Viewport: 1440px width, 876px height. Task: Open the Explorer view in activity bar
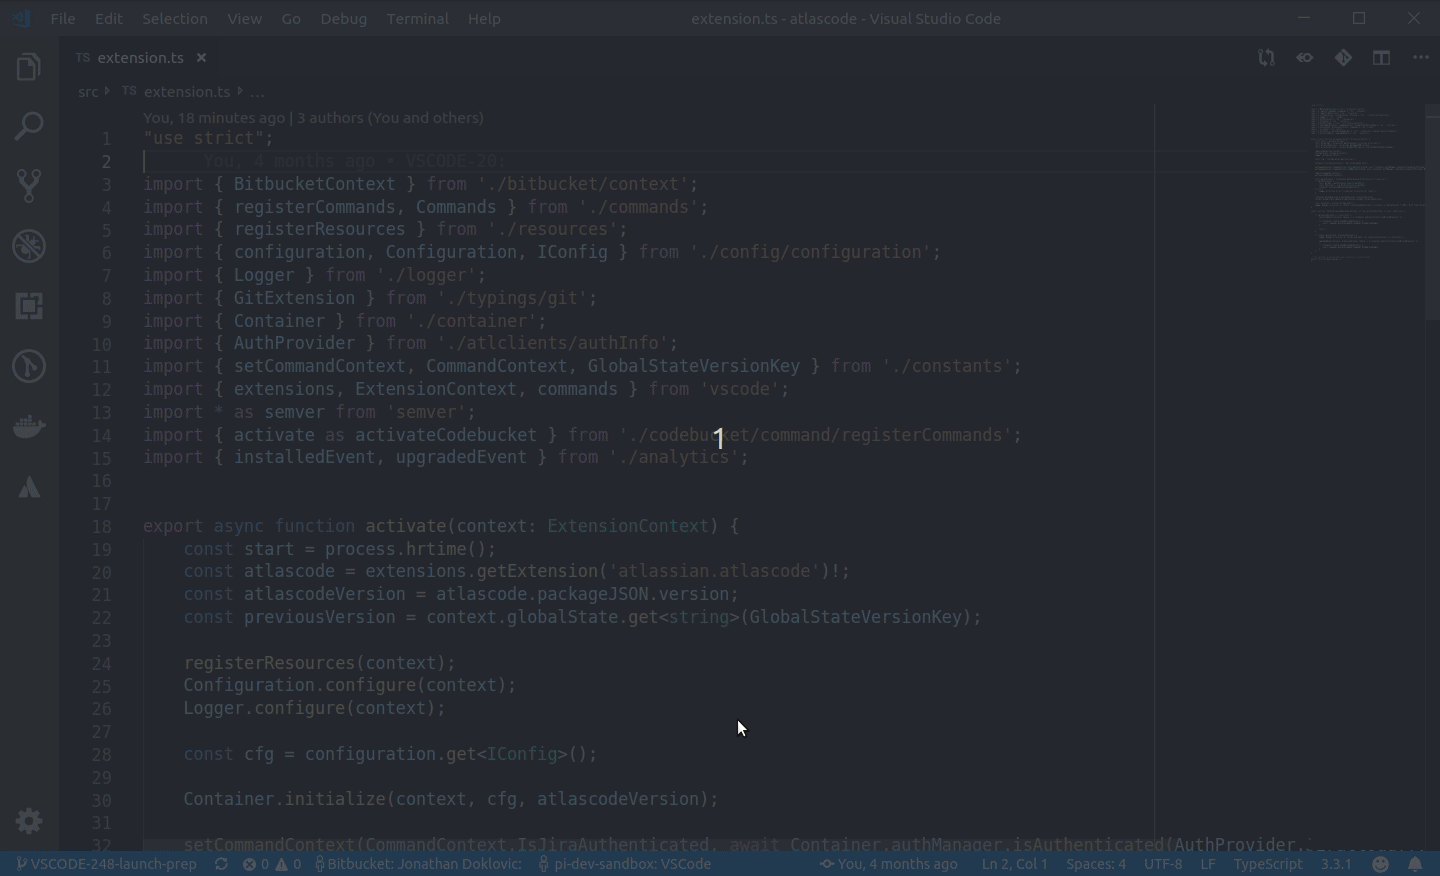[29, 67]
